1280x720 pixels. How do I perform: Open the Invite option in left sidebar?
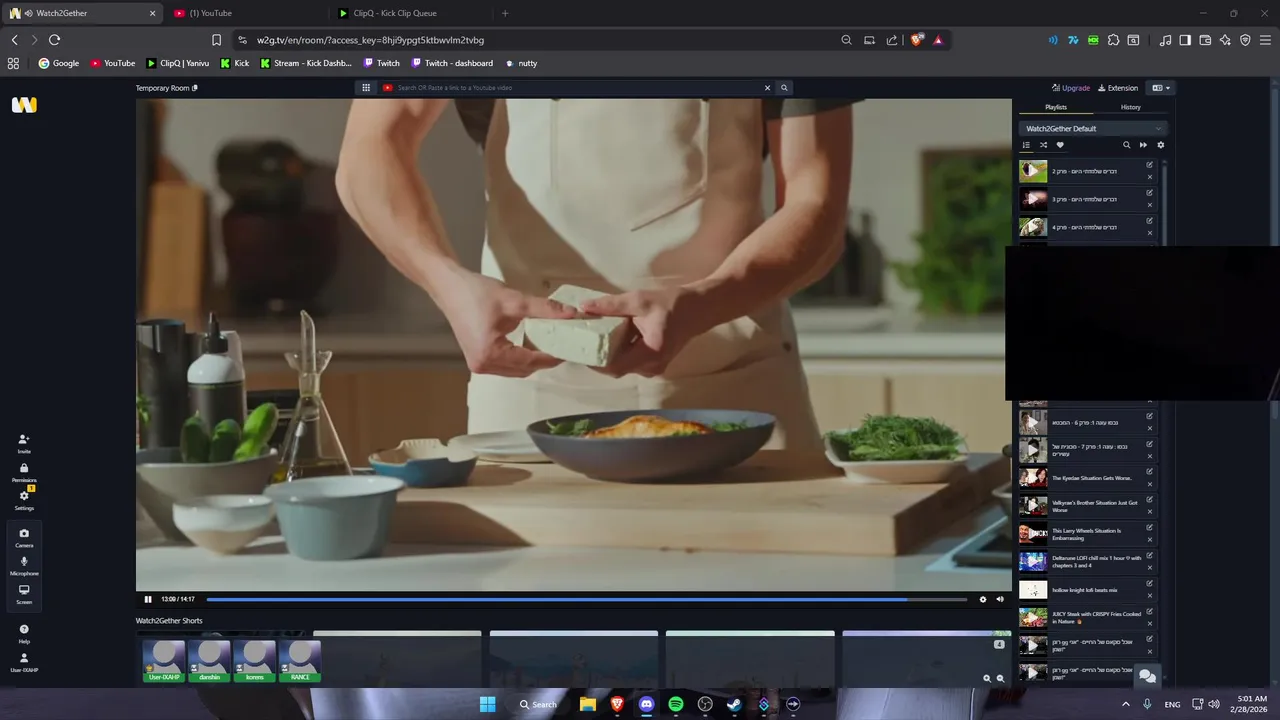[x=24, y=443]
